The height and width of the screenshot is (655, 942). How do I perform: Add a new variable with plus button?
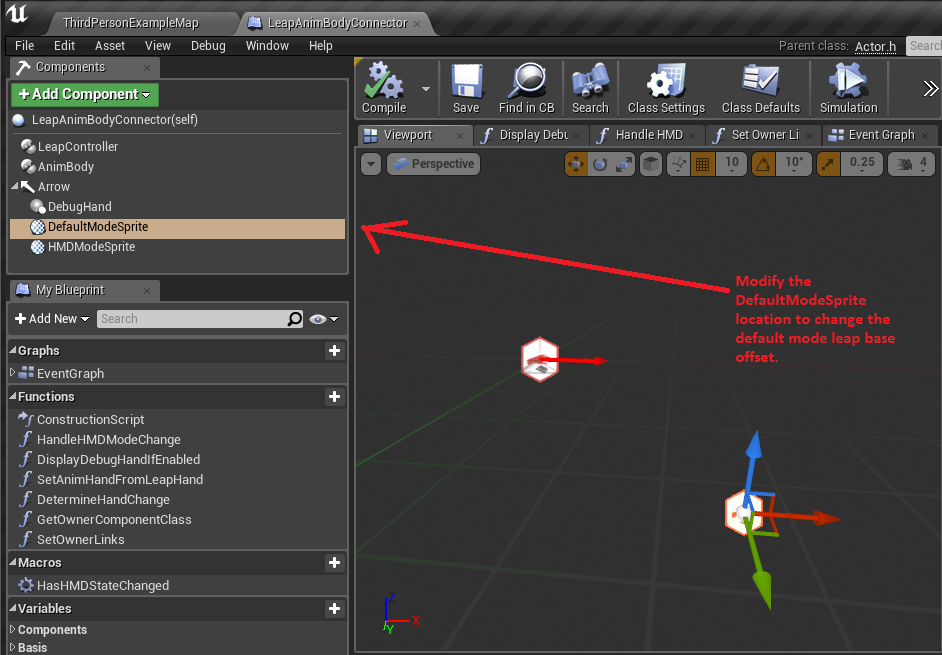tap(335, 609)
